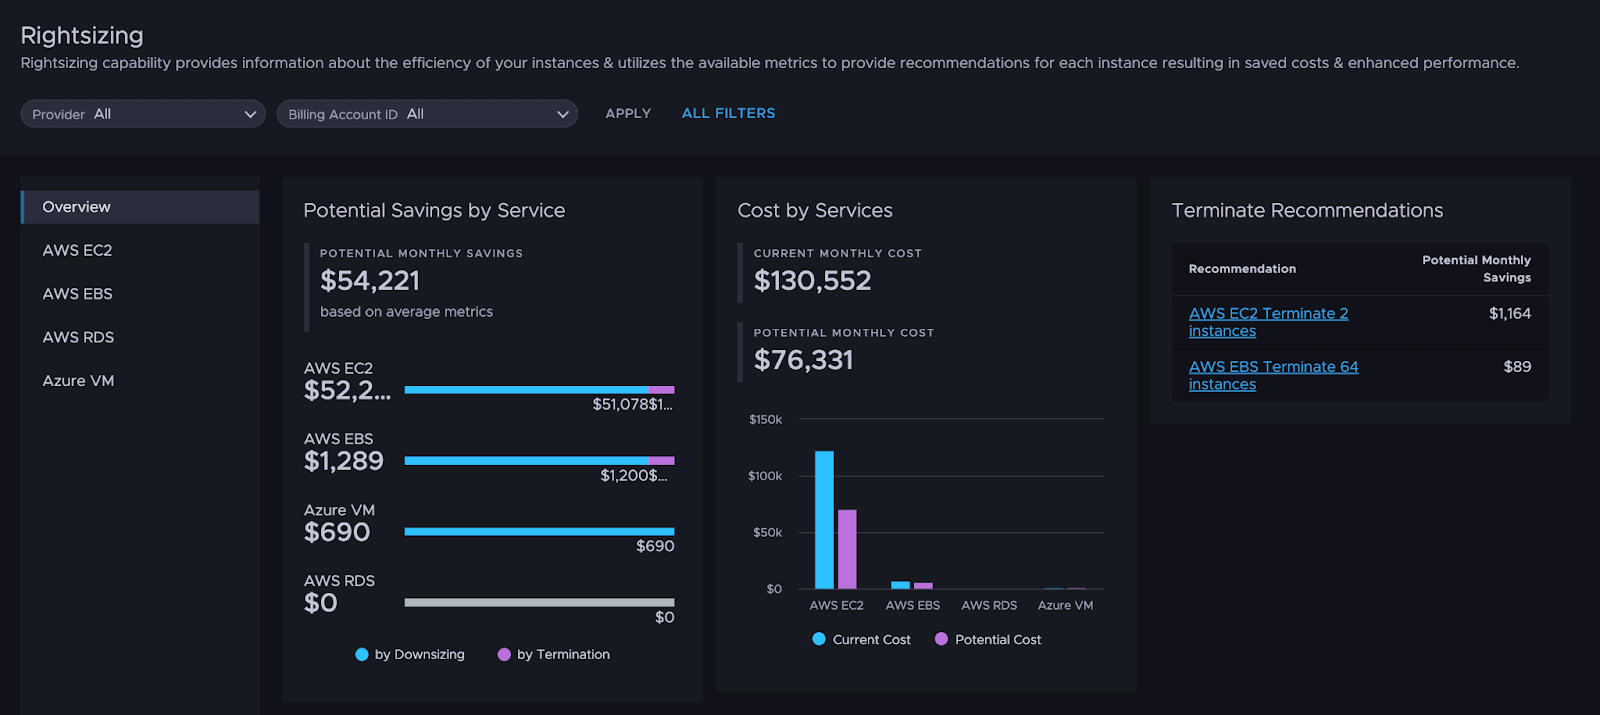The image size is (1600, 715).
Task: Click the AWS EC2 potential cost purple bar
Action: pos(847,549)
